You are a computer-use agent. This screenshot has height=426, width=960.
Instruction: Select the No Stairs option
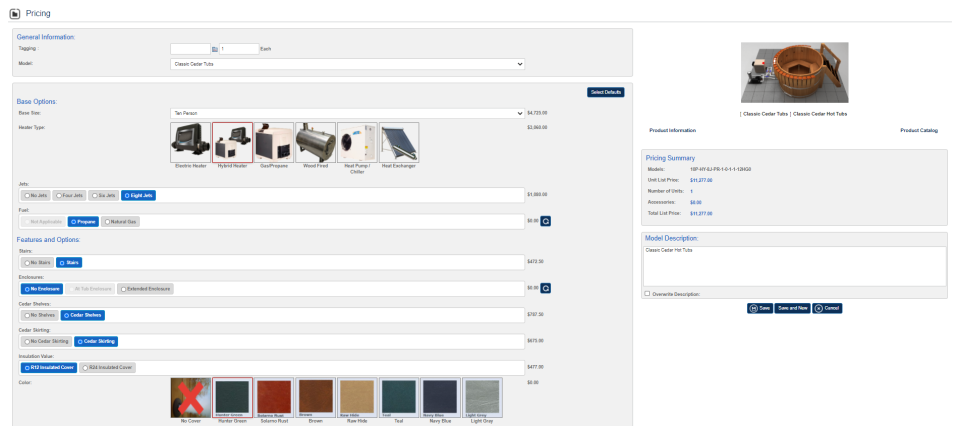[37, 262]
